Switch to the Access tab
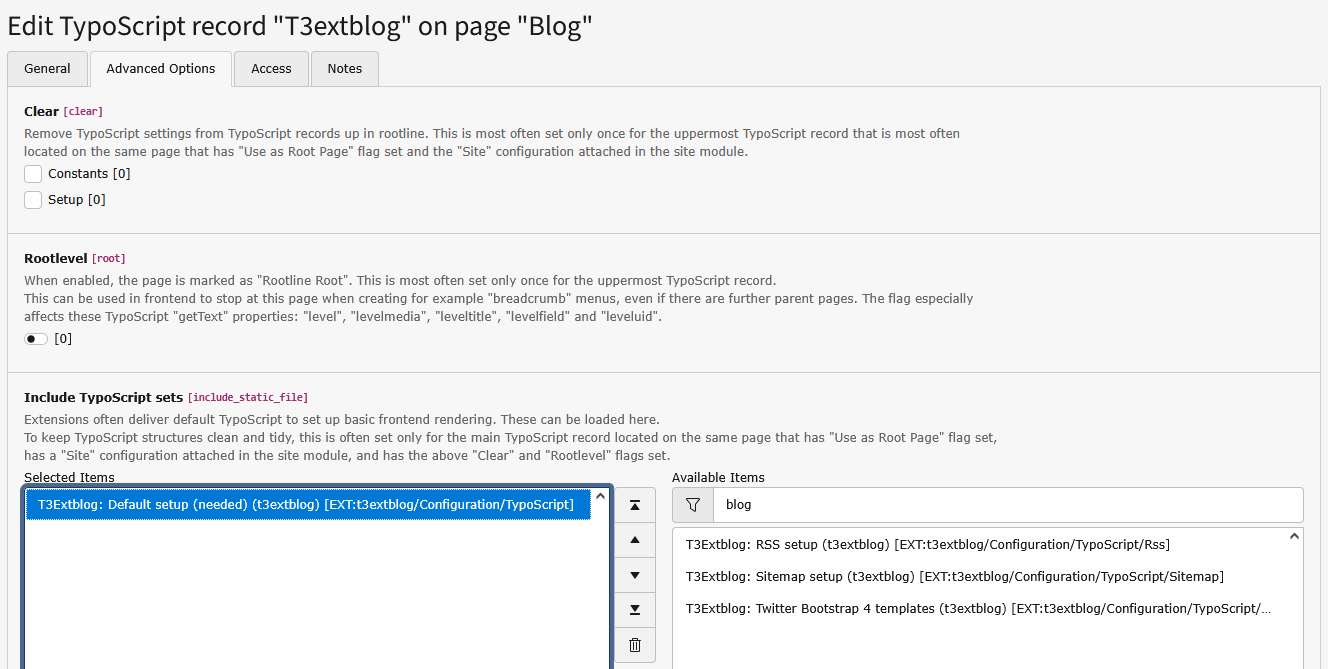 point(271,69)
